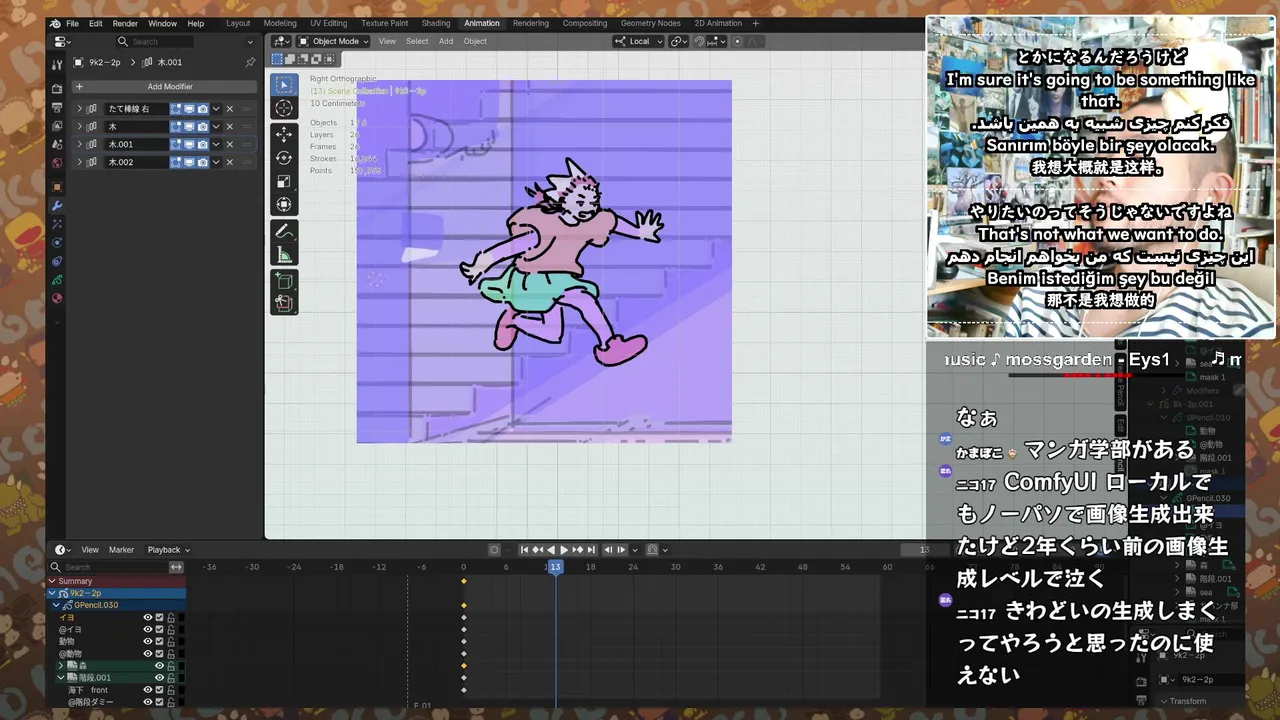Open the Physics properties tab
Image resolution: width=1280 pixels, height=720 pixels.
pos(57,242)
